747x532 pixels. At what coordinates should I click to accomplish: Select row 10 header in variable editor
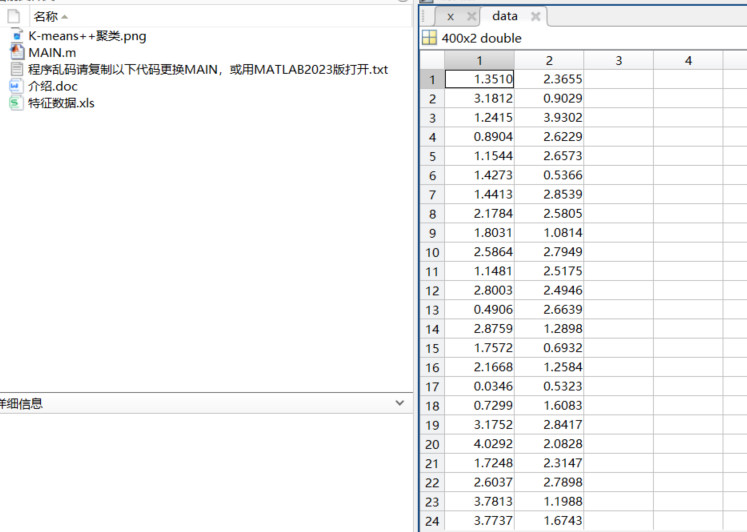[432, 252]
